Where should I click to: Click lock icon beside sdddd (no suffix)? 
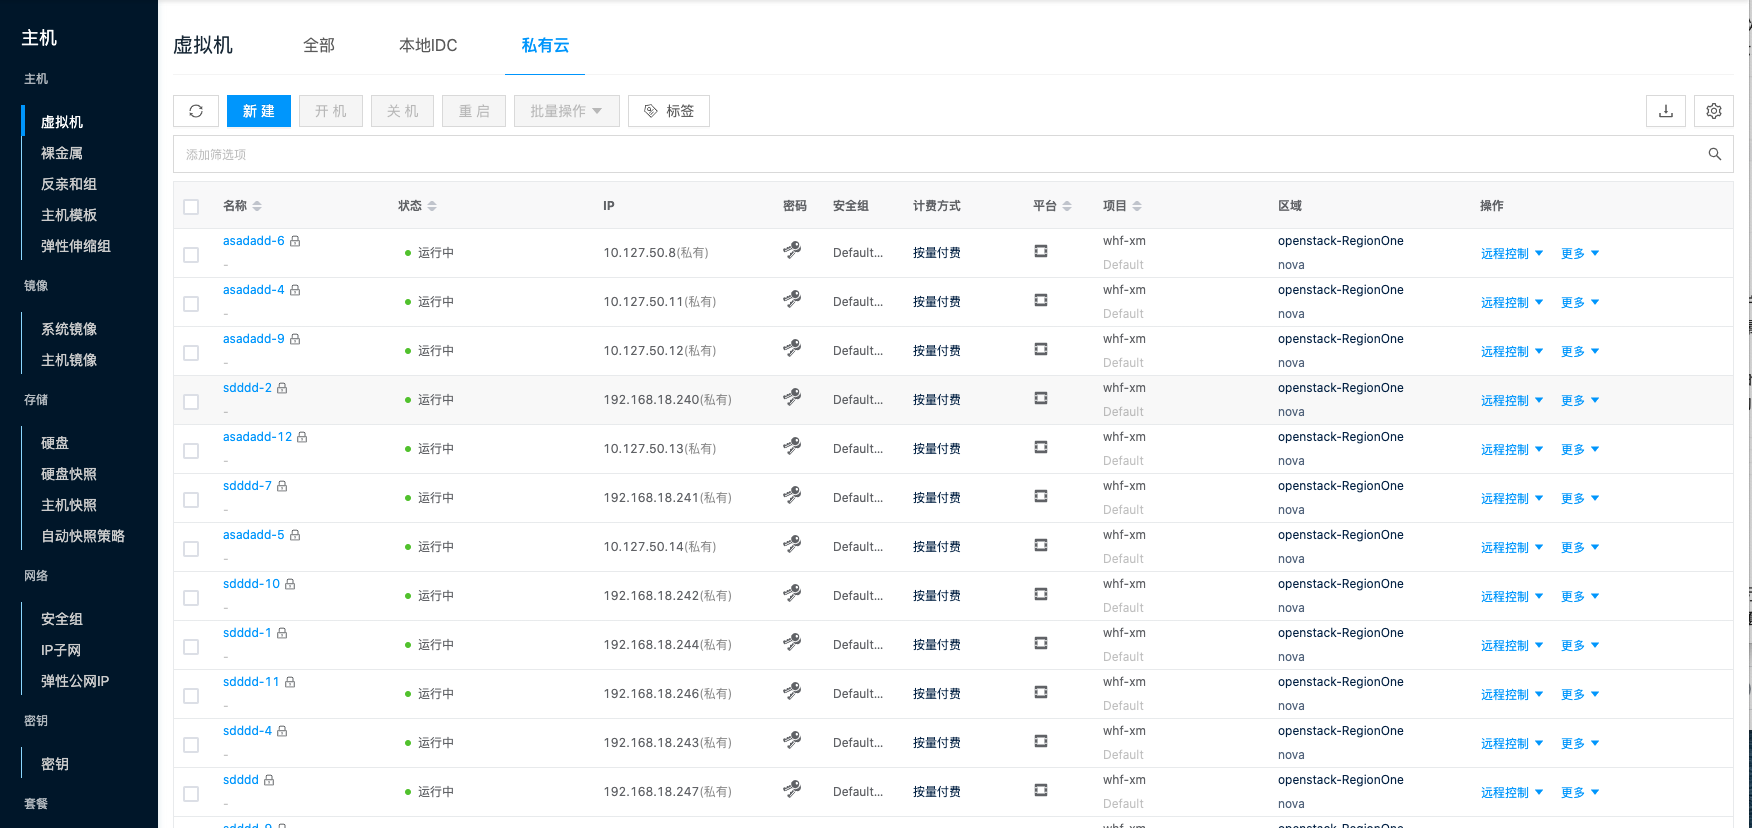[269, 780]
